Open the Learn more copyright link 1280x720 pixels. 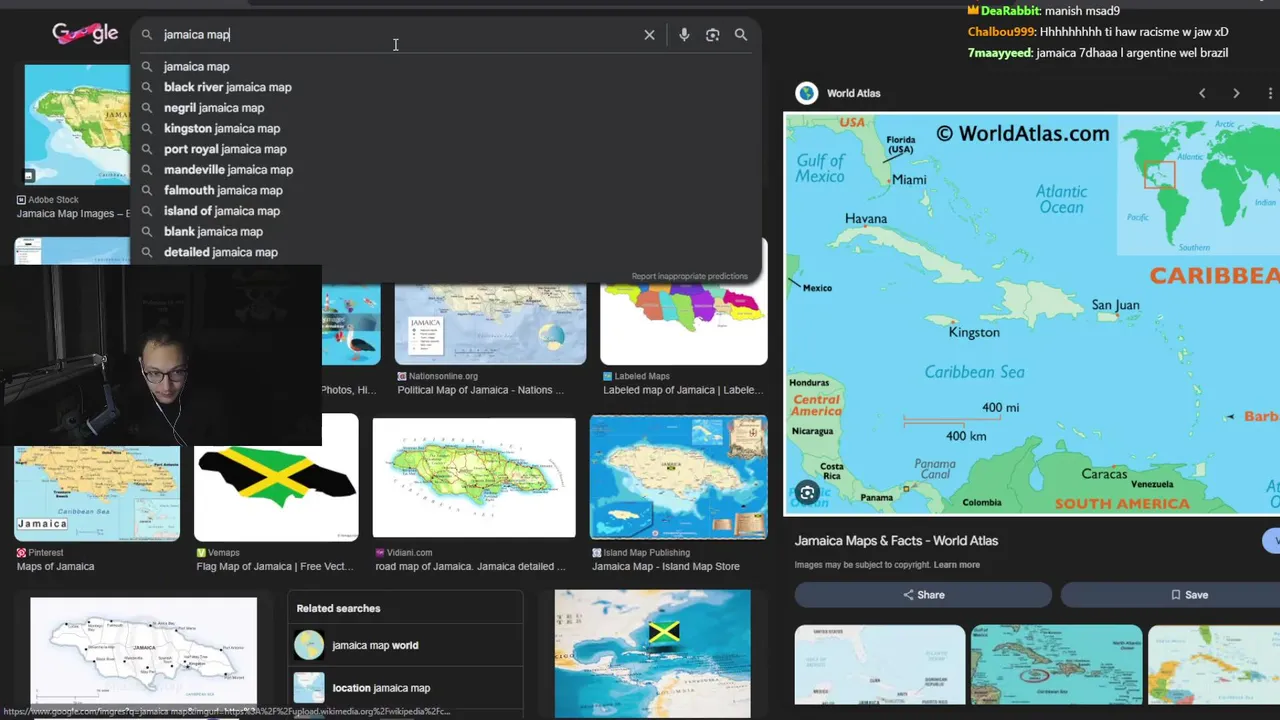956,565
